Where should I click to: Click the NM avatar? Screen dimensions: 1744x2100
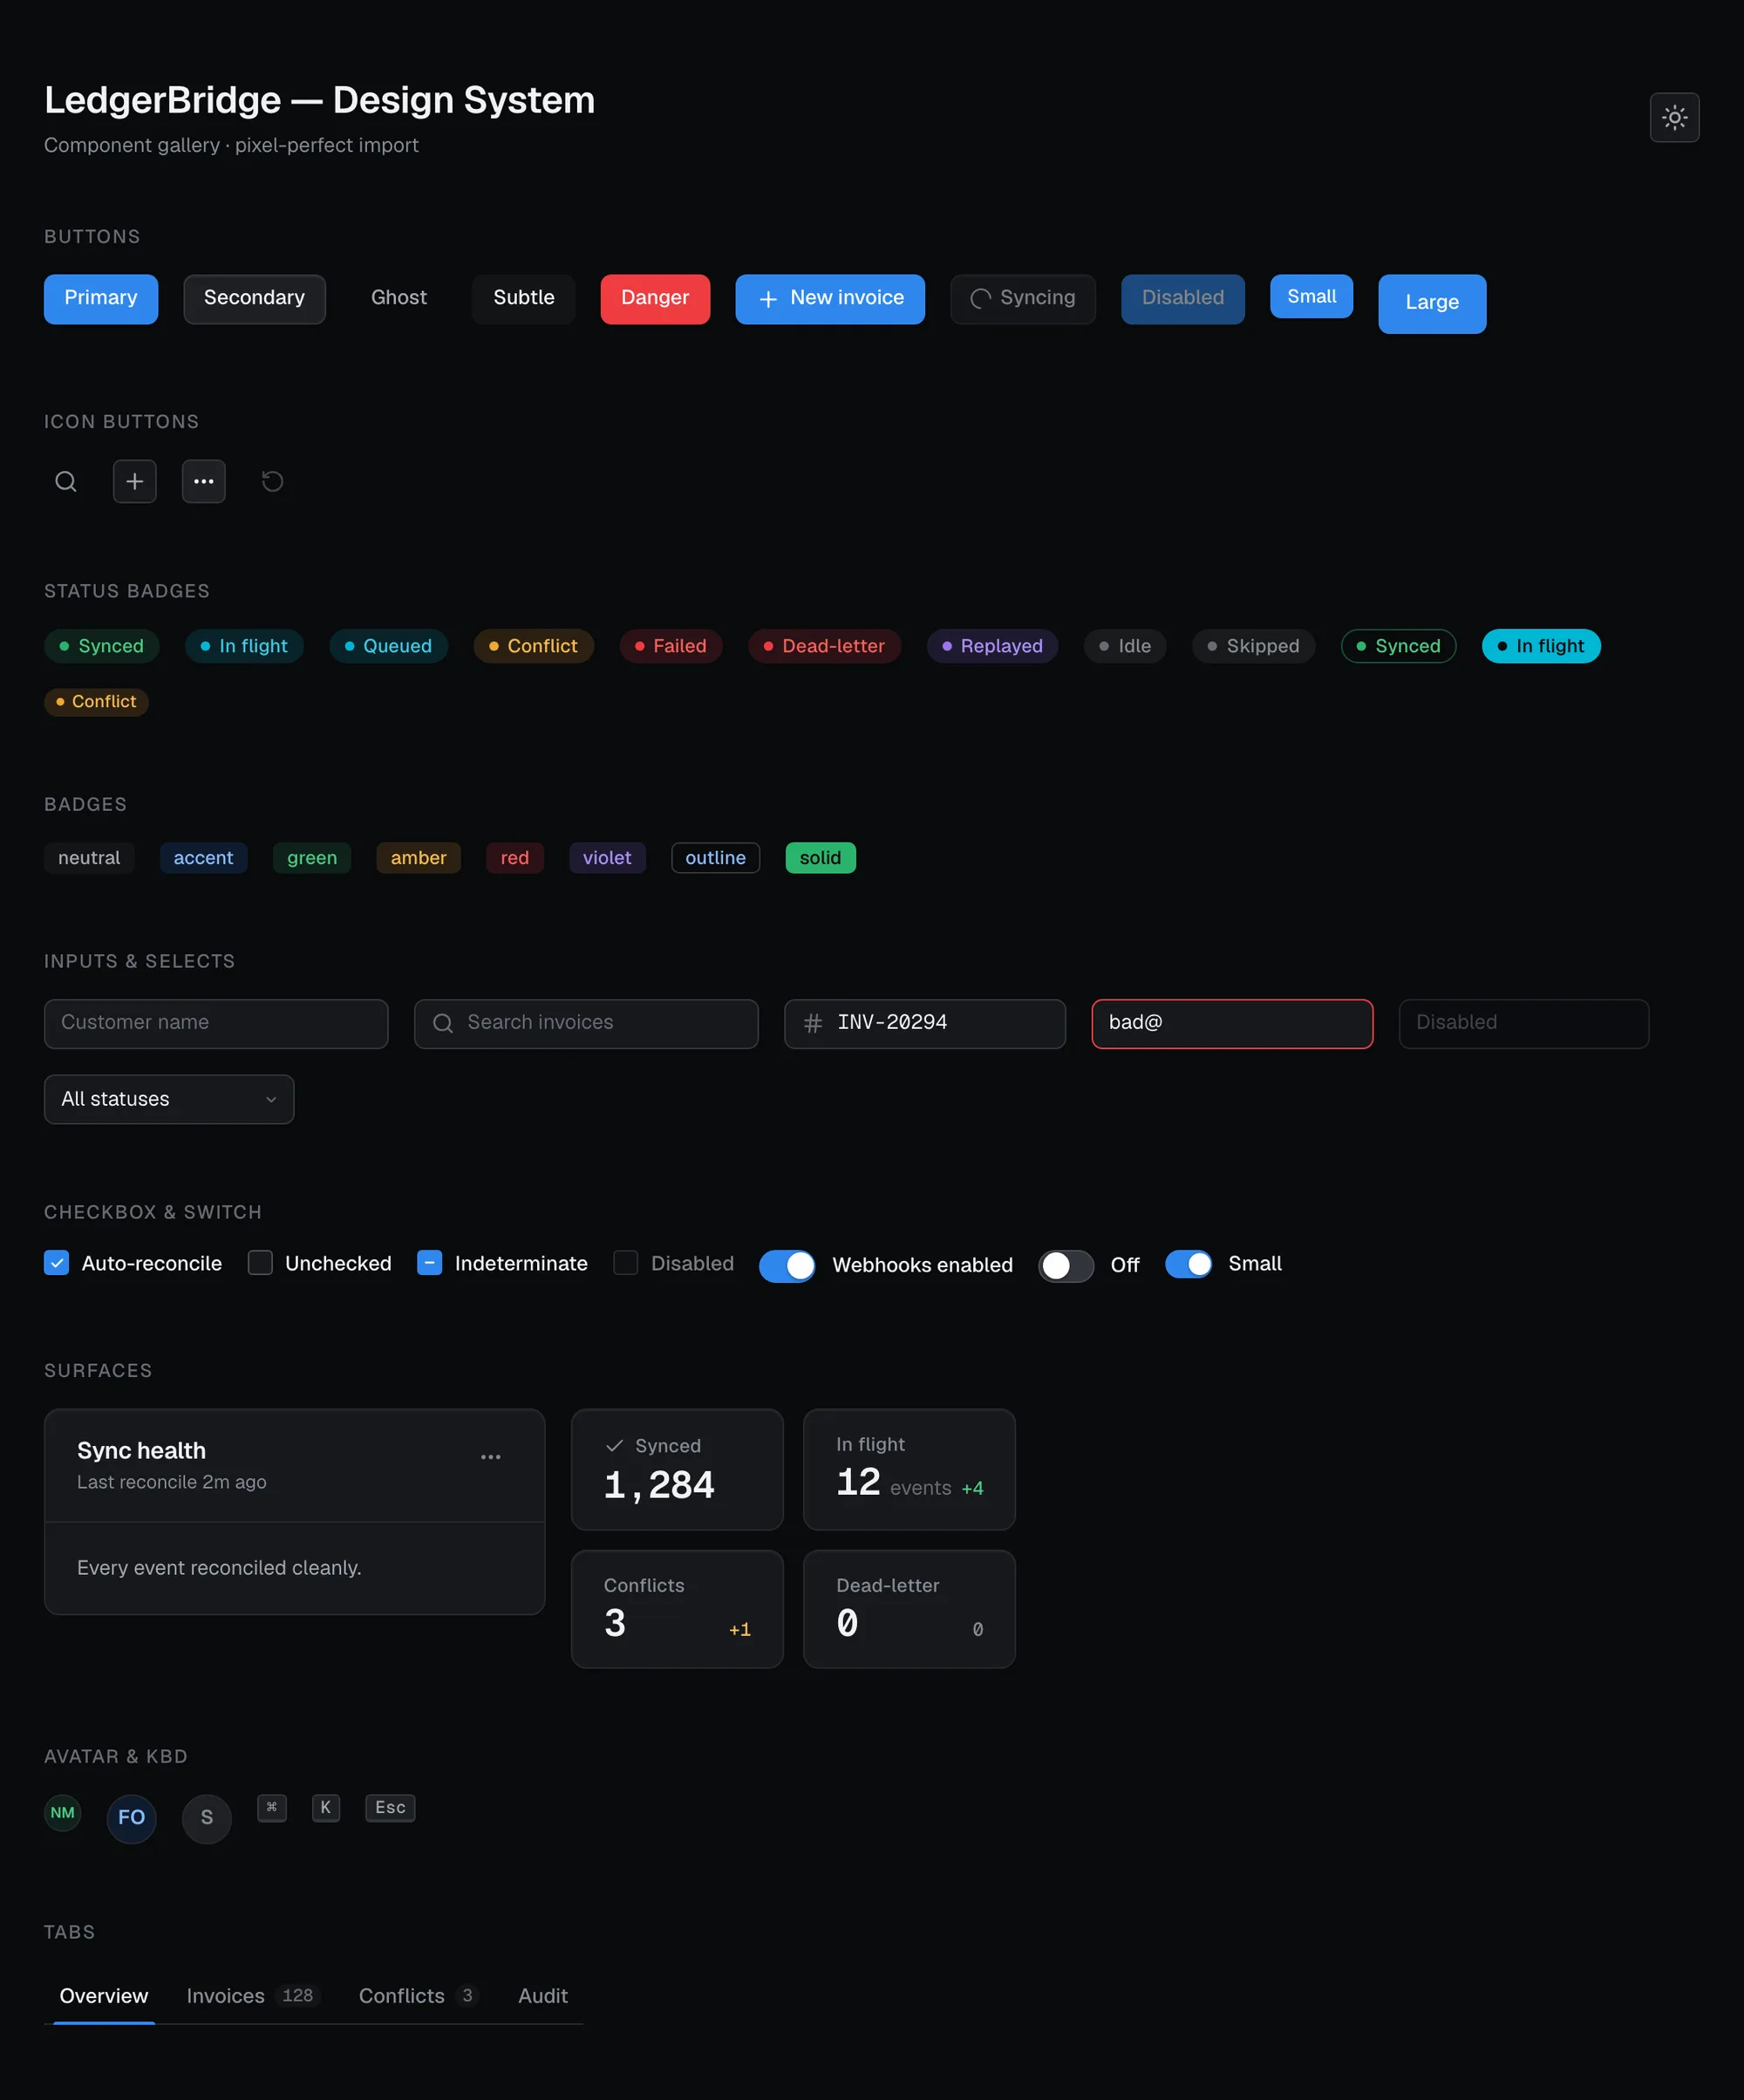coord(63,1813)
